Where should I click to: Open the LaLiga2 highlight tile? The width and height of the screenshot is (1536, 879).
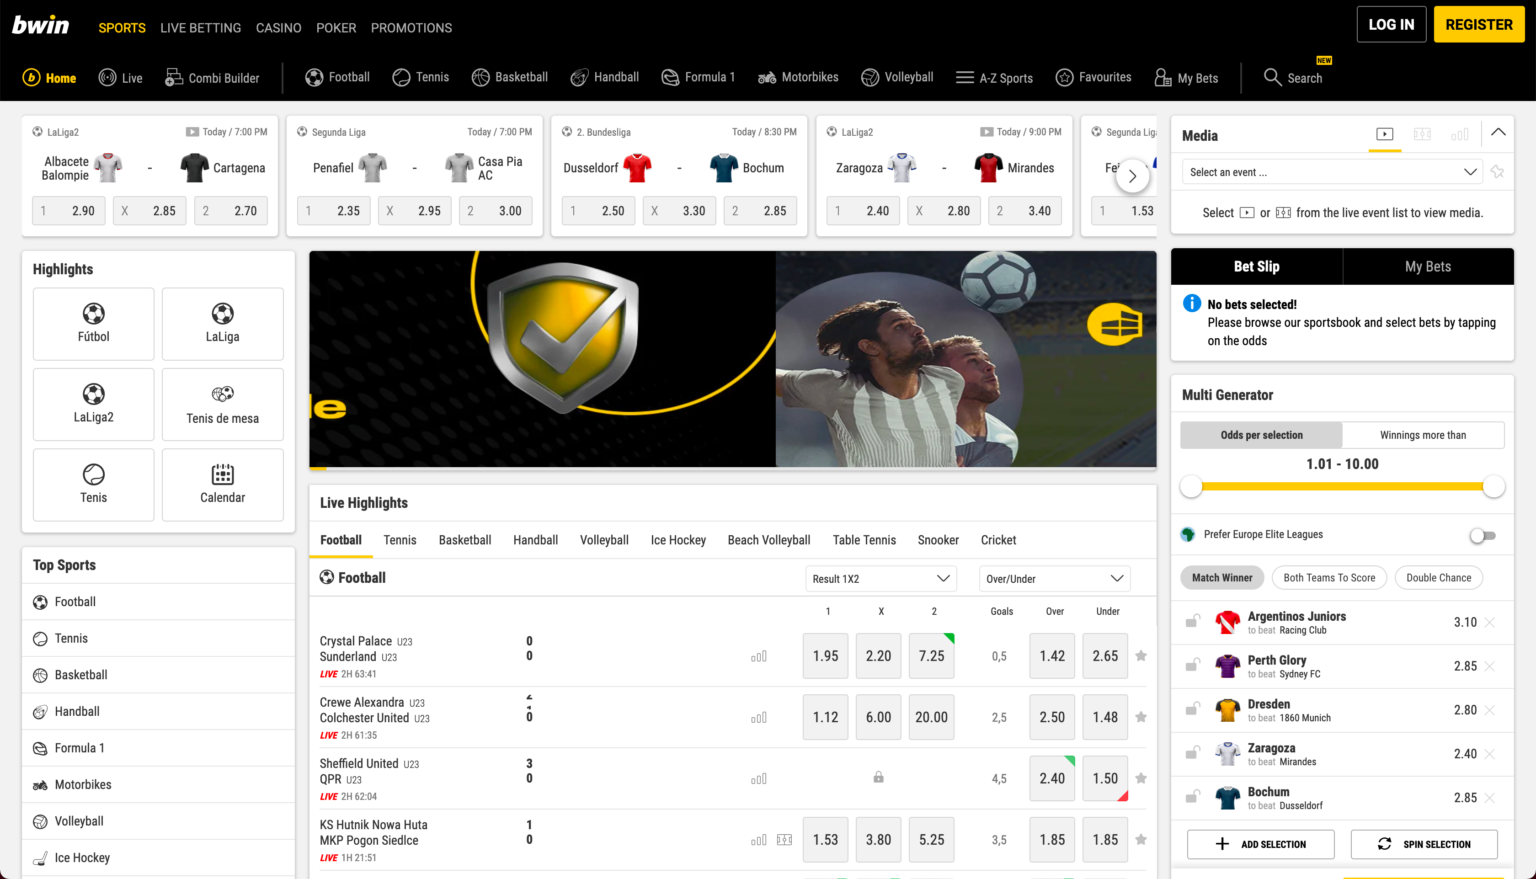93,404
